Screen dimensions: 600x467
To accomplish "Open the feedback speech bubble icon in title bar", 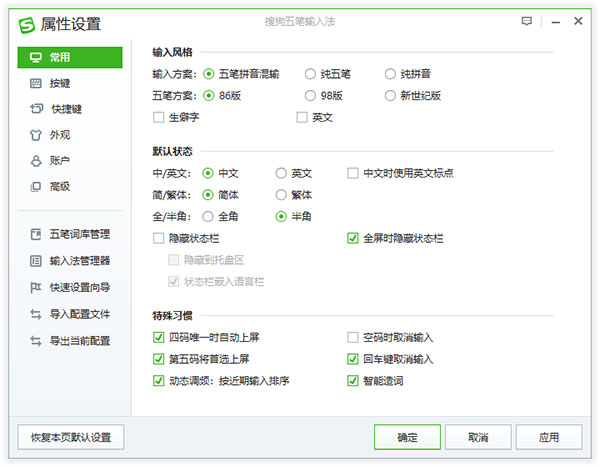I will click(x=526, y=21).
